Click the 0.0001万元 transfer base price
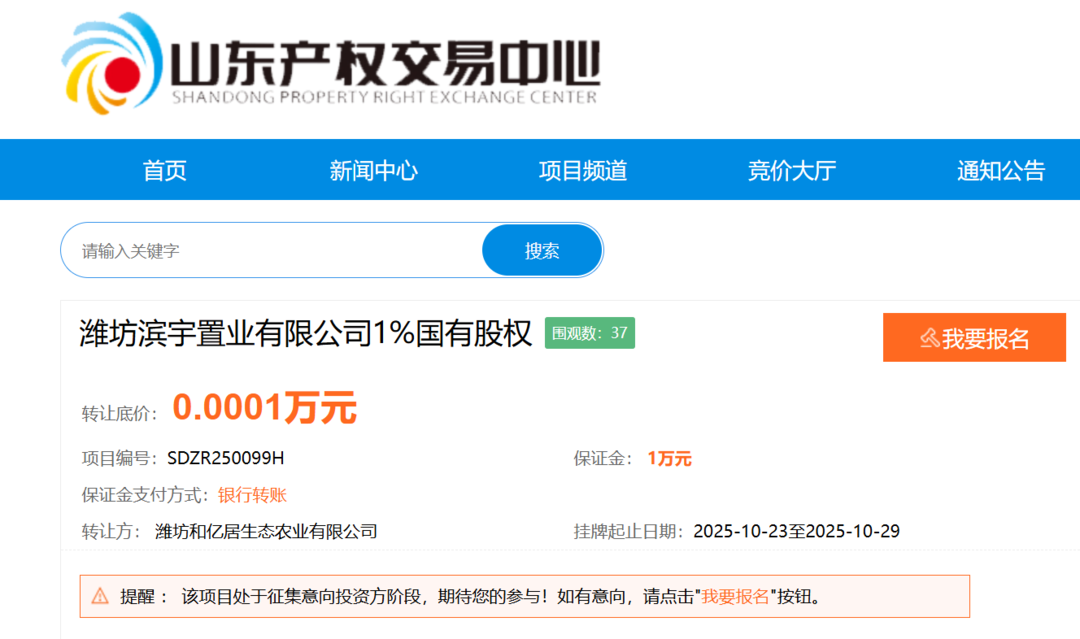 [x=264, y=408]
